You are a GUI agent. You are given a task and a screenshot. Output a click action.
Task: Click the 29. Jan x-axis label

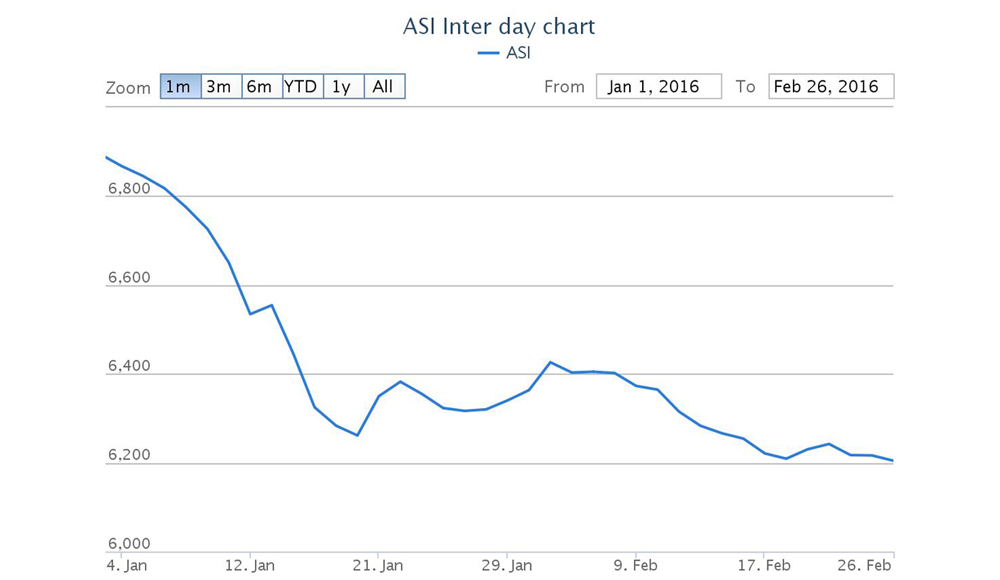point(507,566)
